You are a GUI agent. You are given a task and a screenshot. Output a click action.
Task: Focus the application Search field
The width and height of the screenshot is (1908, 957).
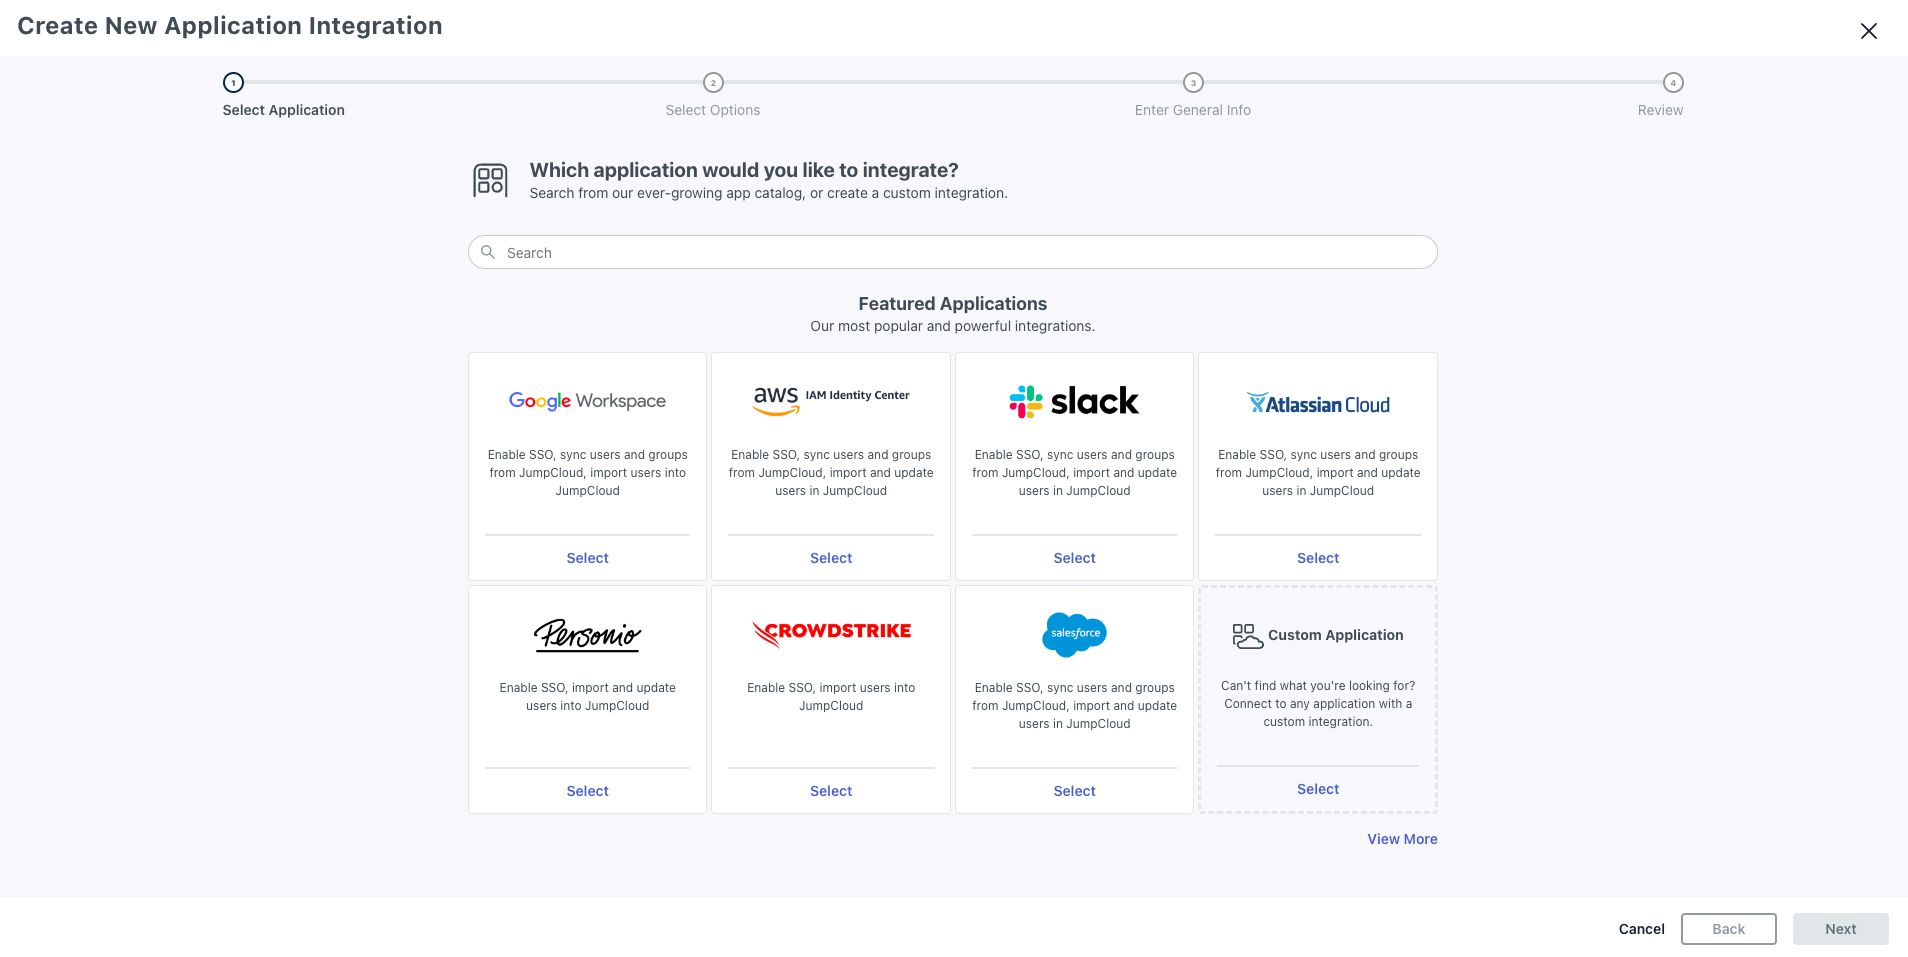[x=952, y=253]
